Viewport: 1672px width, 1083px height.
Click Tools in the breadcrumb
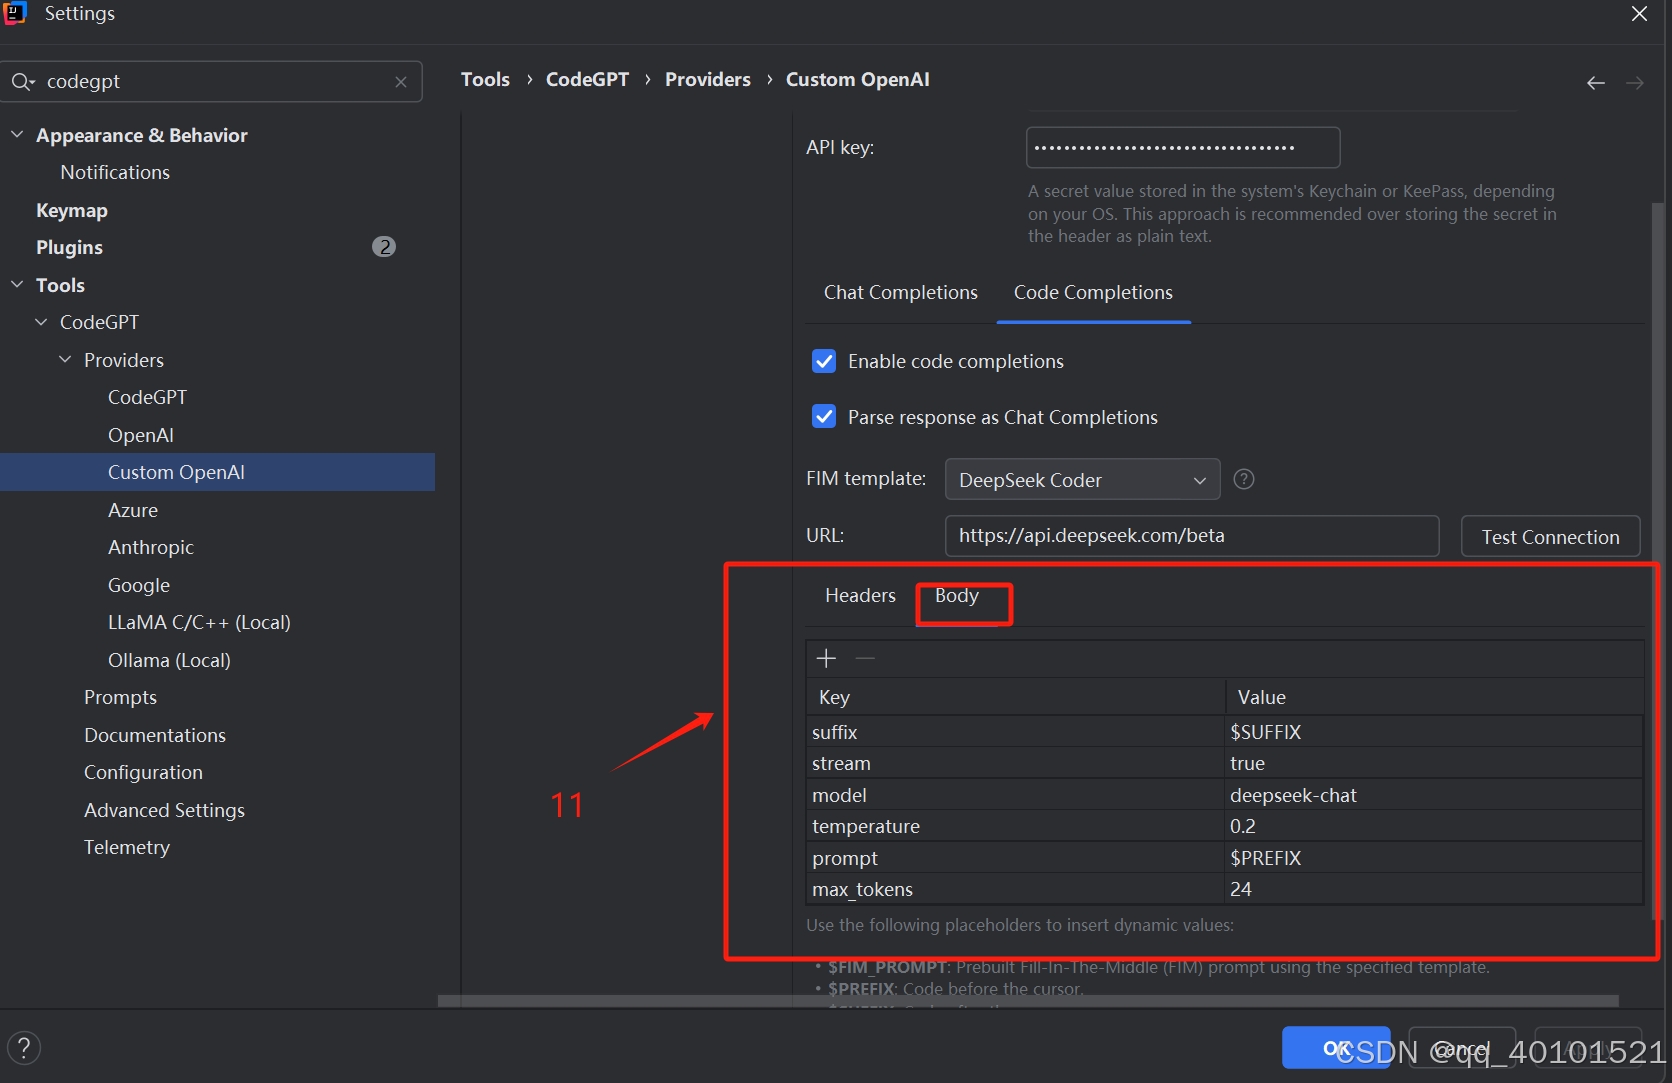485,80
